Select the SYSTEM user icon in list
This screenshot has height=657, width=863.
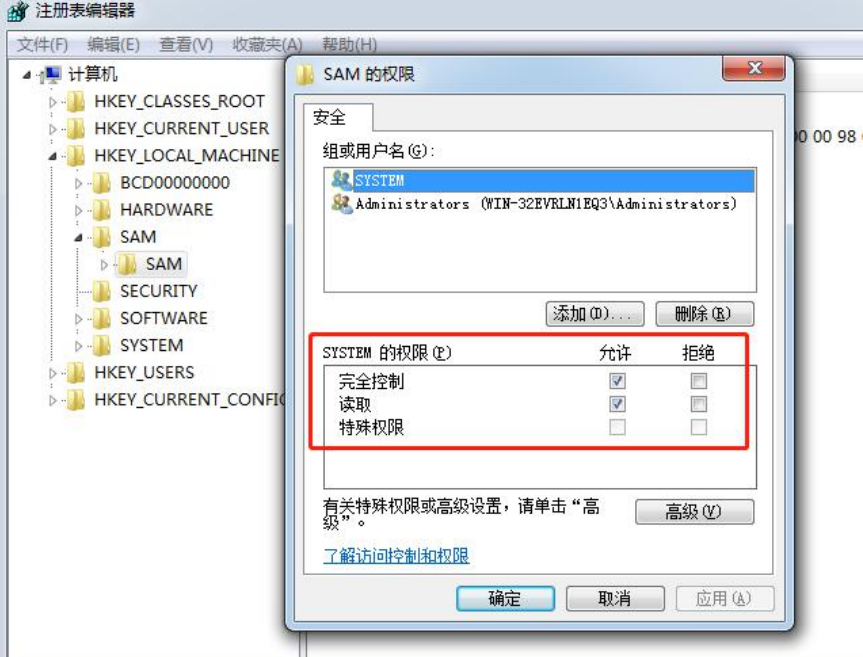pos(341,180)
